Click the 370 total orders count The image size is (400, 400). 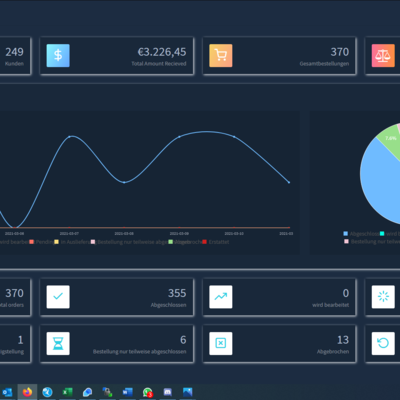tap(14, 293)
